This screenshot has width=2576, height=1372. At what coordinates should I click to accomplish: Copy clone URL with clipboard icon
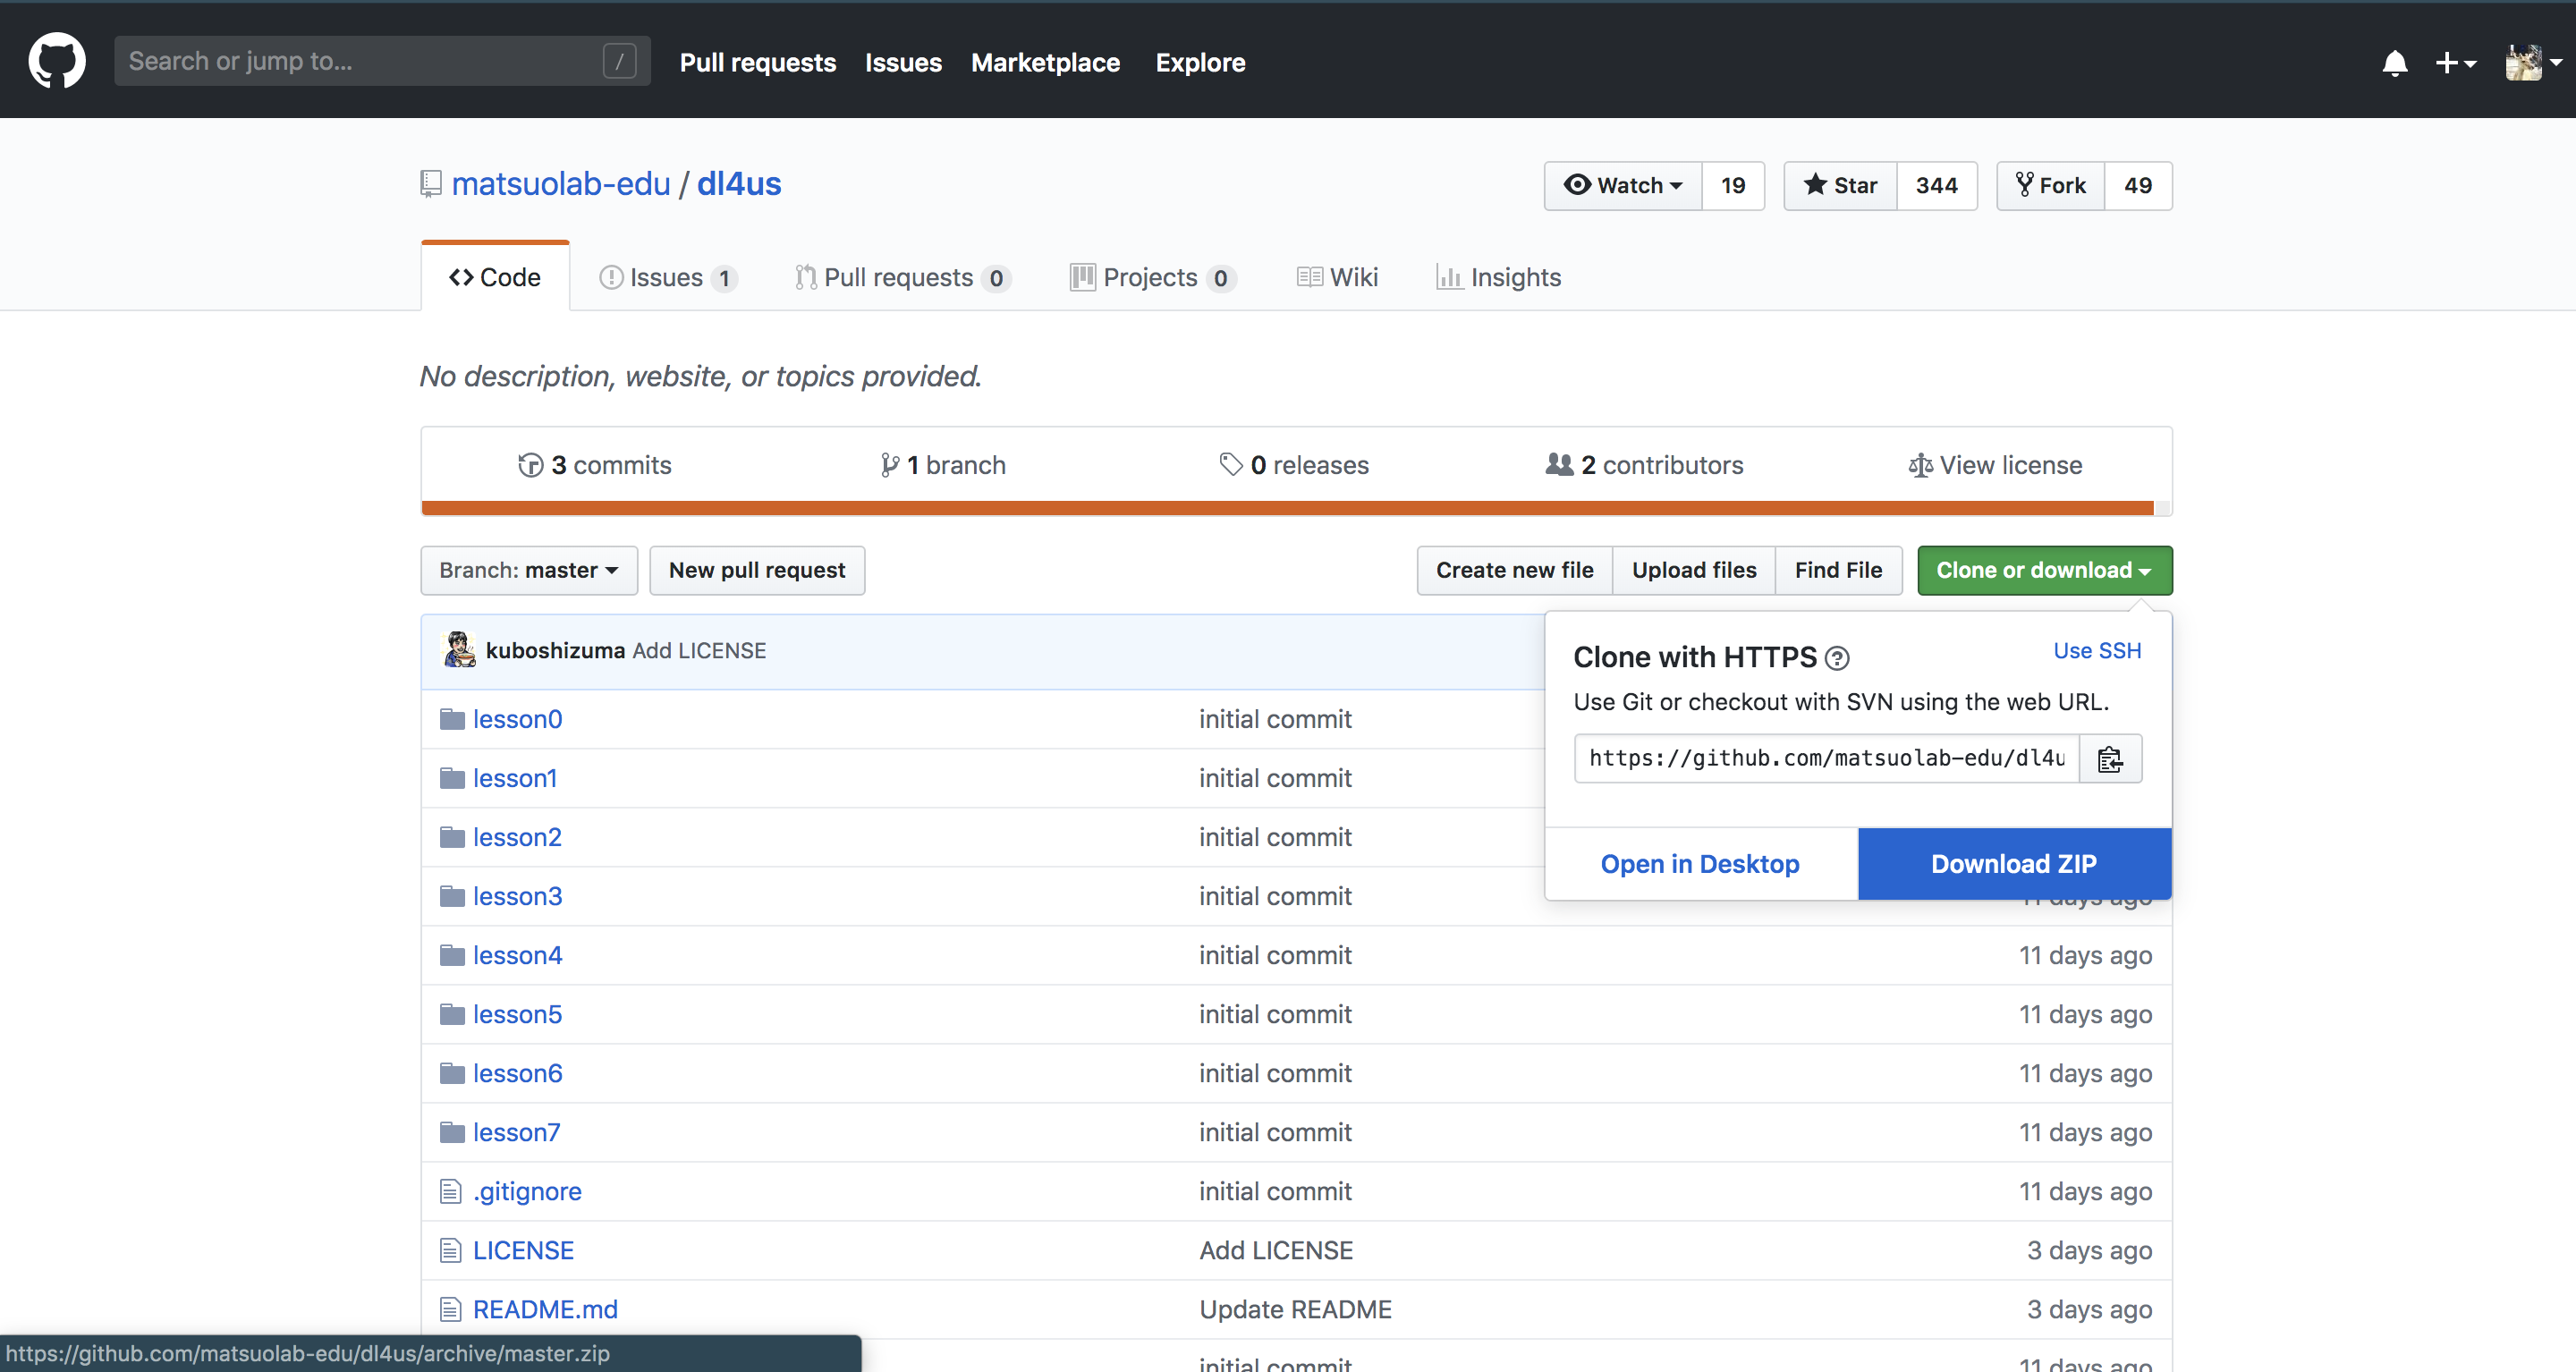2110,759
